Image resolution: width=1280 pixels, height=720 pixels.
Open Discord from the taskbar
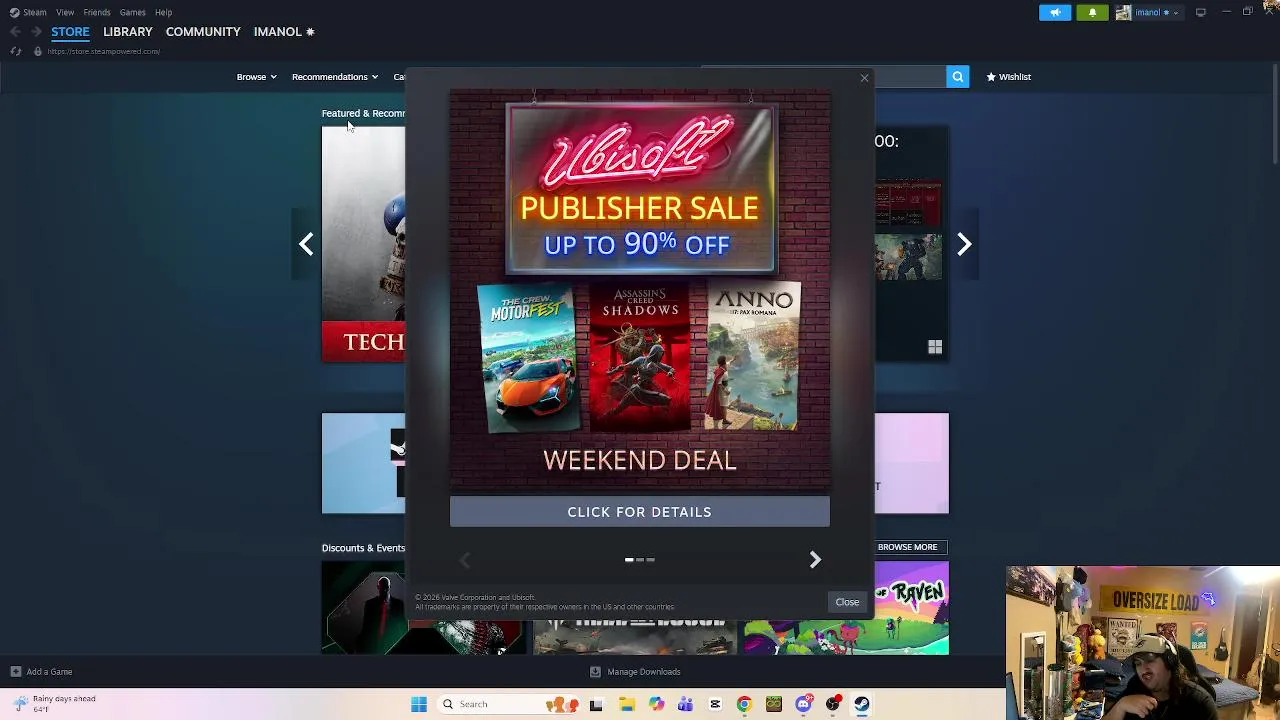(803, 704)
